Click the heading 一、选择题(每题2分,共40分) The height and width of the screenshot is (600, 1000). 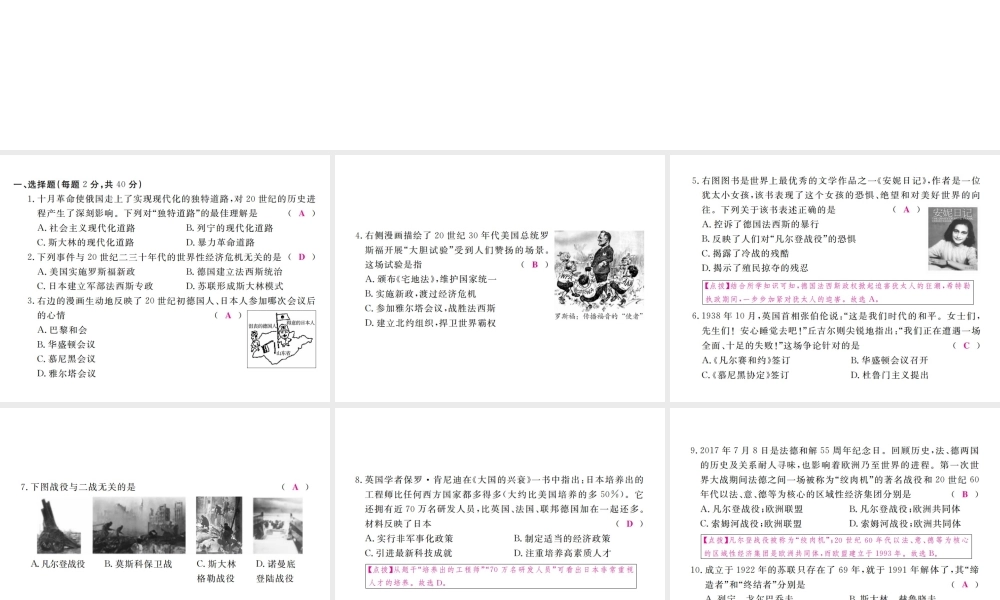point(78,184)
